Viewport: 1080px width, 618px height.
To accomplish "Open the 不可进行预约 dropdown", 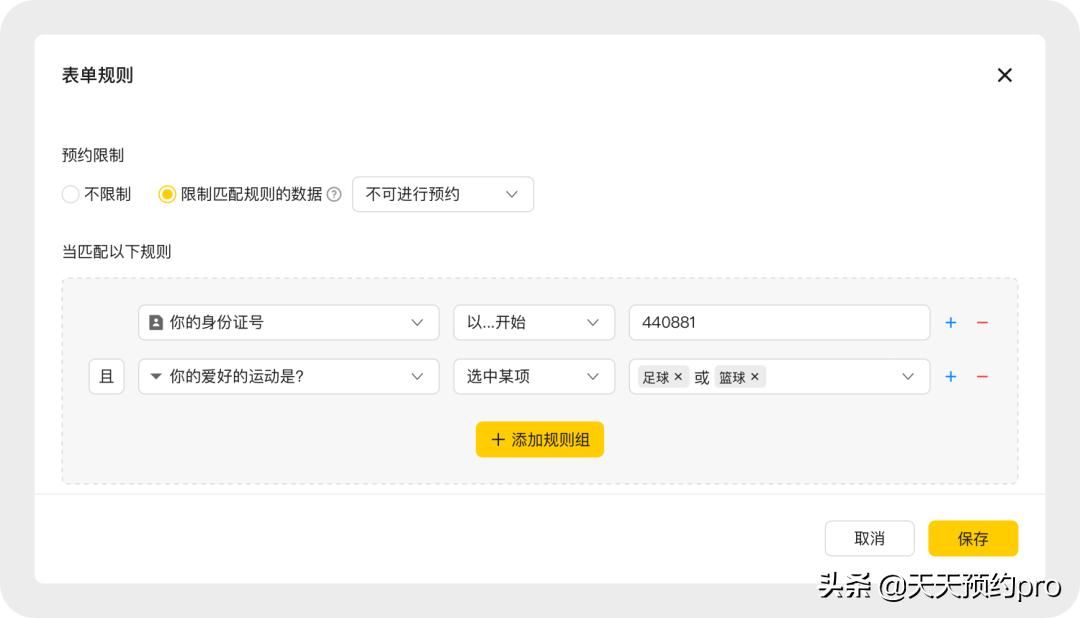I will 442,194.
